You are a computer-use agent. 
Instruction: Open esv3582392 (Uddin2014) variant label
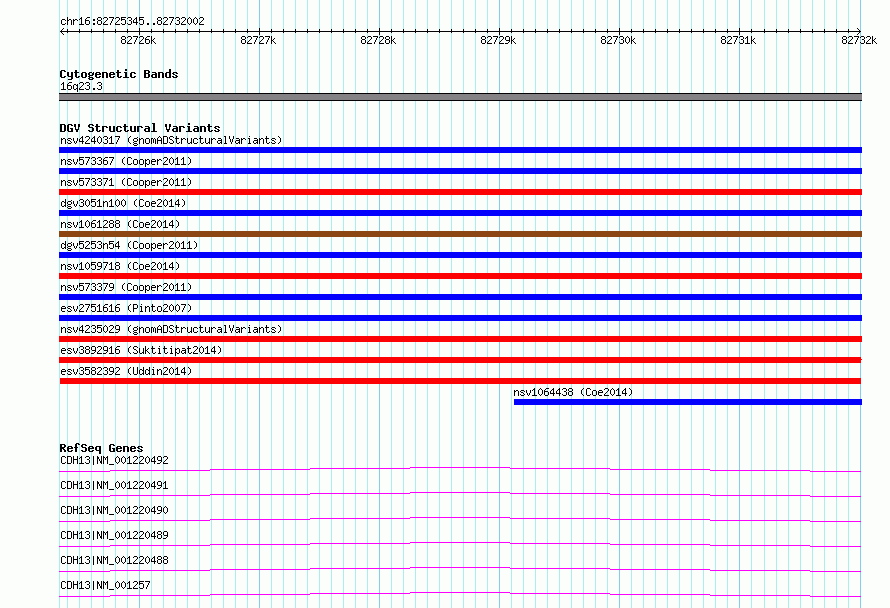[126, 371]
